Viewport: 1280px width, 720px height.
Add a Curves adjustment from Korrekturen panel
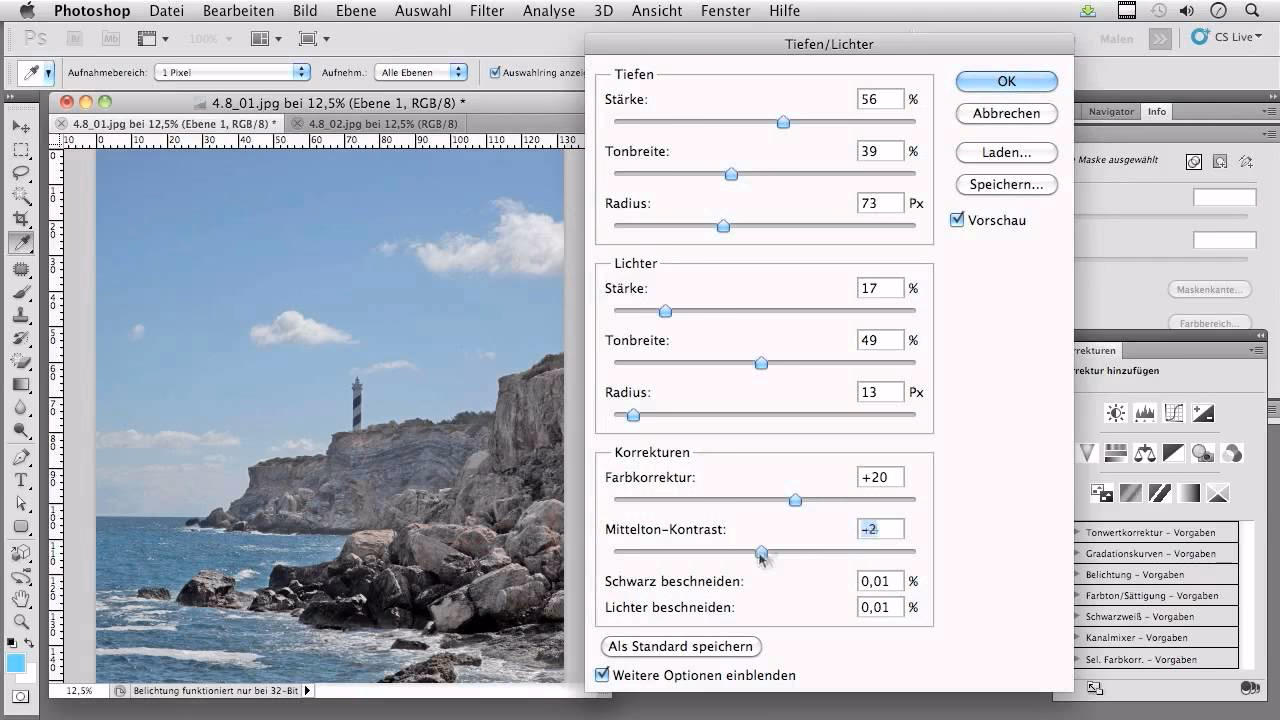pos(1174,413)
